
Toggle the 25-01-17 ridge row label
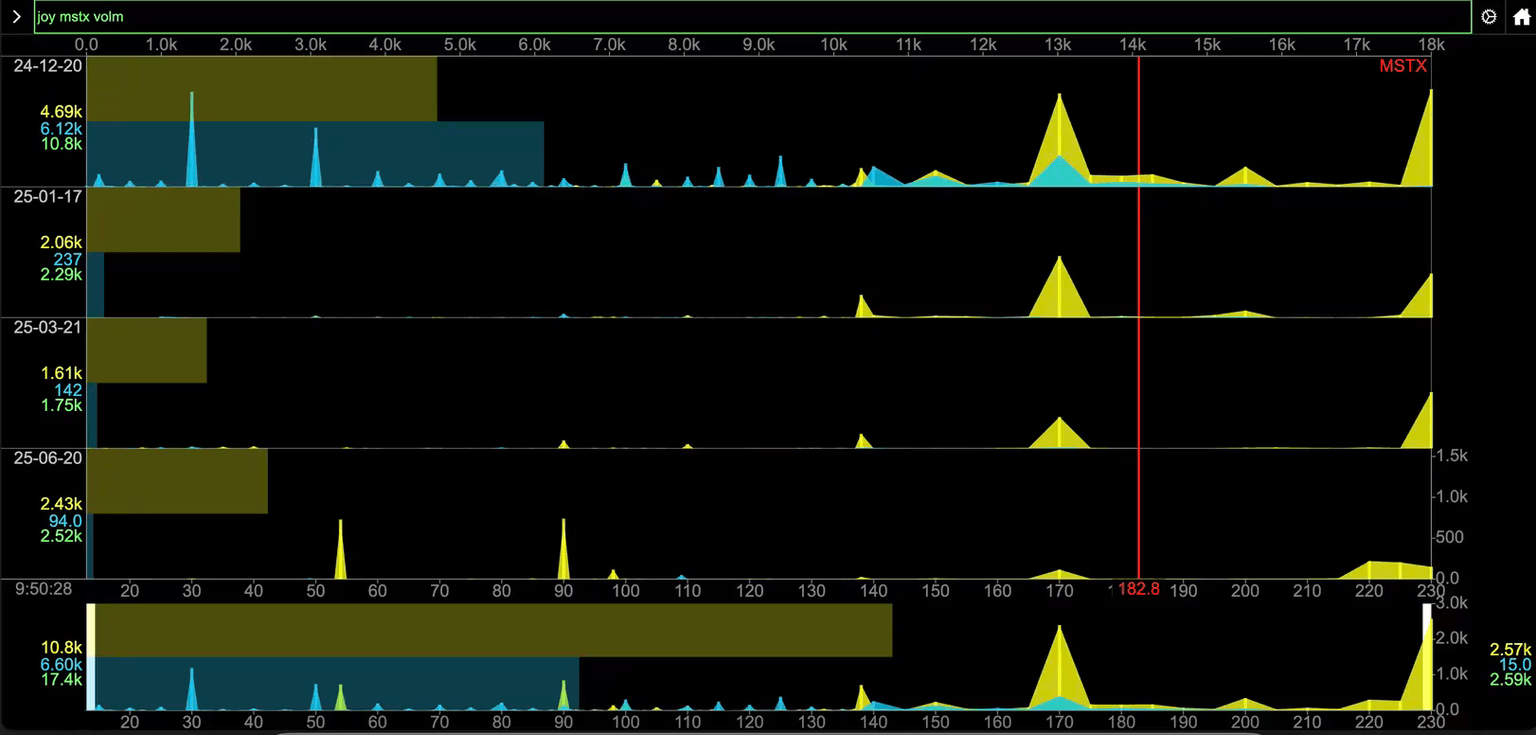(x=46, y=197)
